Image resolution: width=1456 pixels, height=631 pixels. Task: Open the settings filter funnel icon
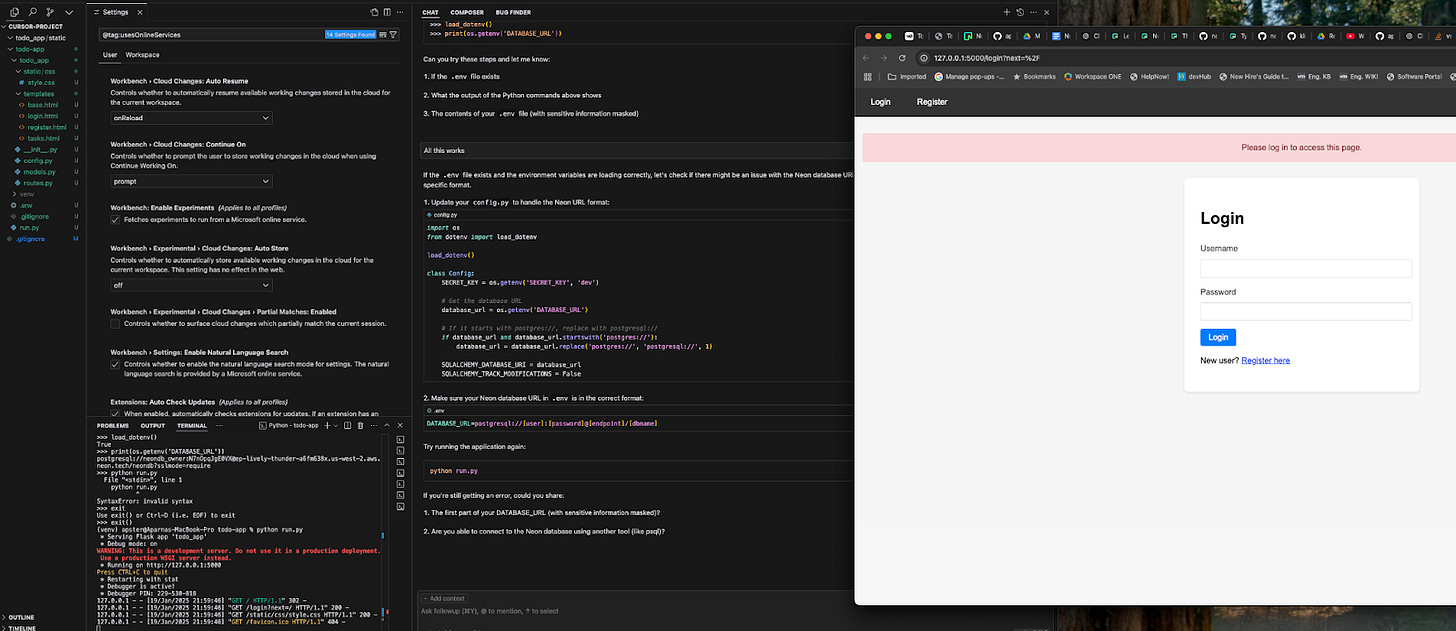393,34
